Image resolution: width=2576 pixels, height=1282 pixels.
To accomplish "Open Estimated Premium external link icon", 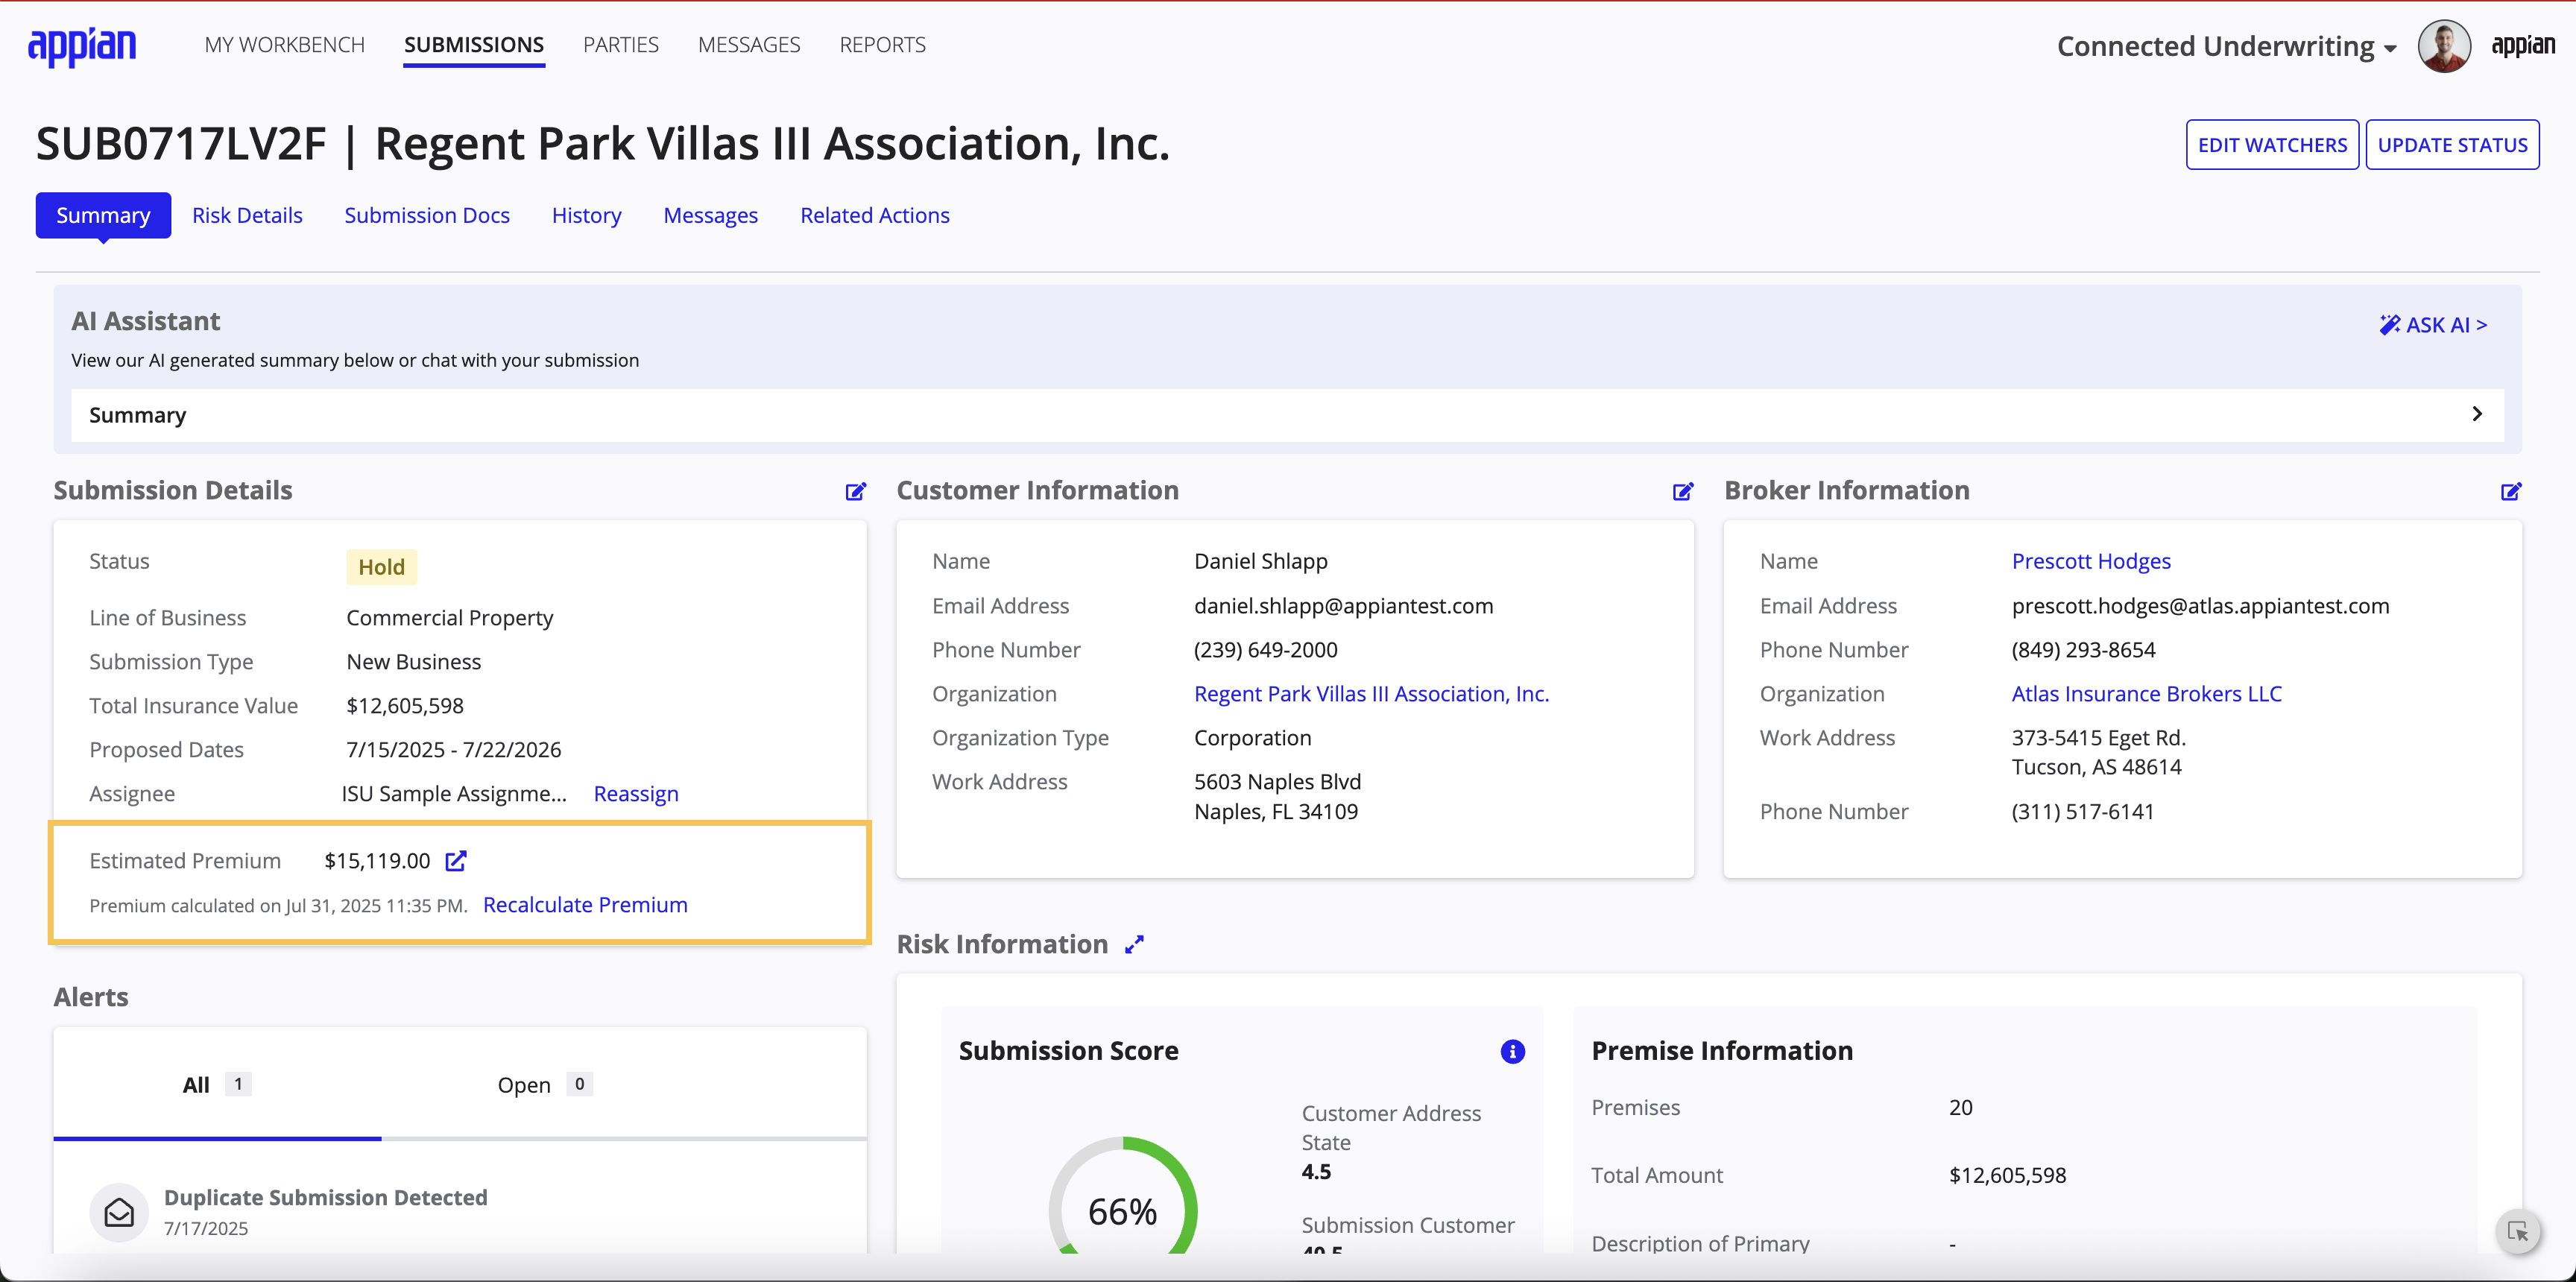I will point(456,860).
